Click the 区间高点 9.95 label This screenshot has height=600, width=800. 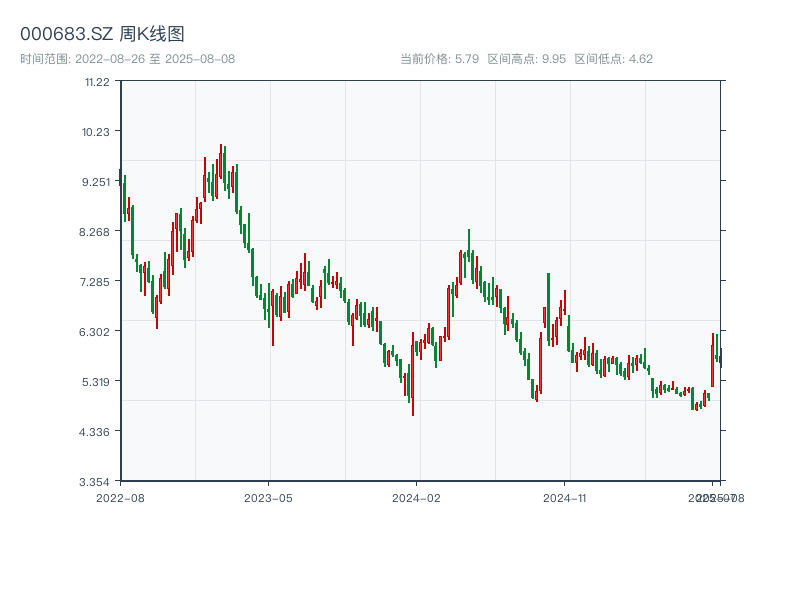(x=526, y=59)
